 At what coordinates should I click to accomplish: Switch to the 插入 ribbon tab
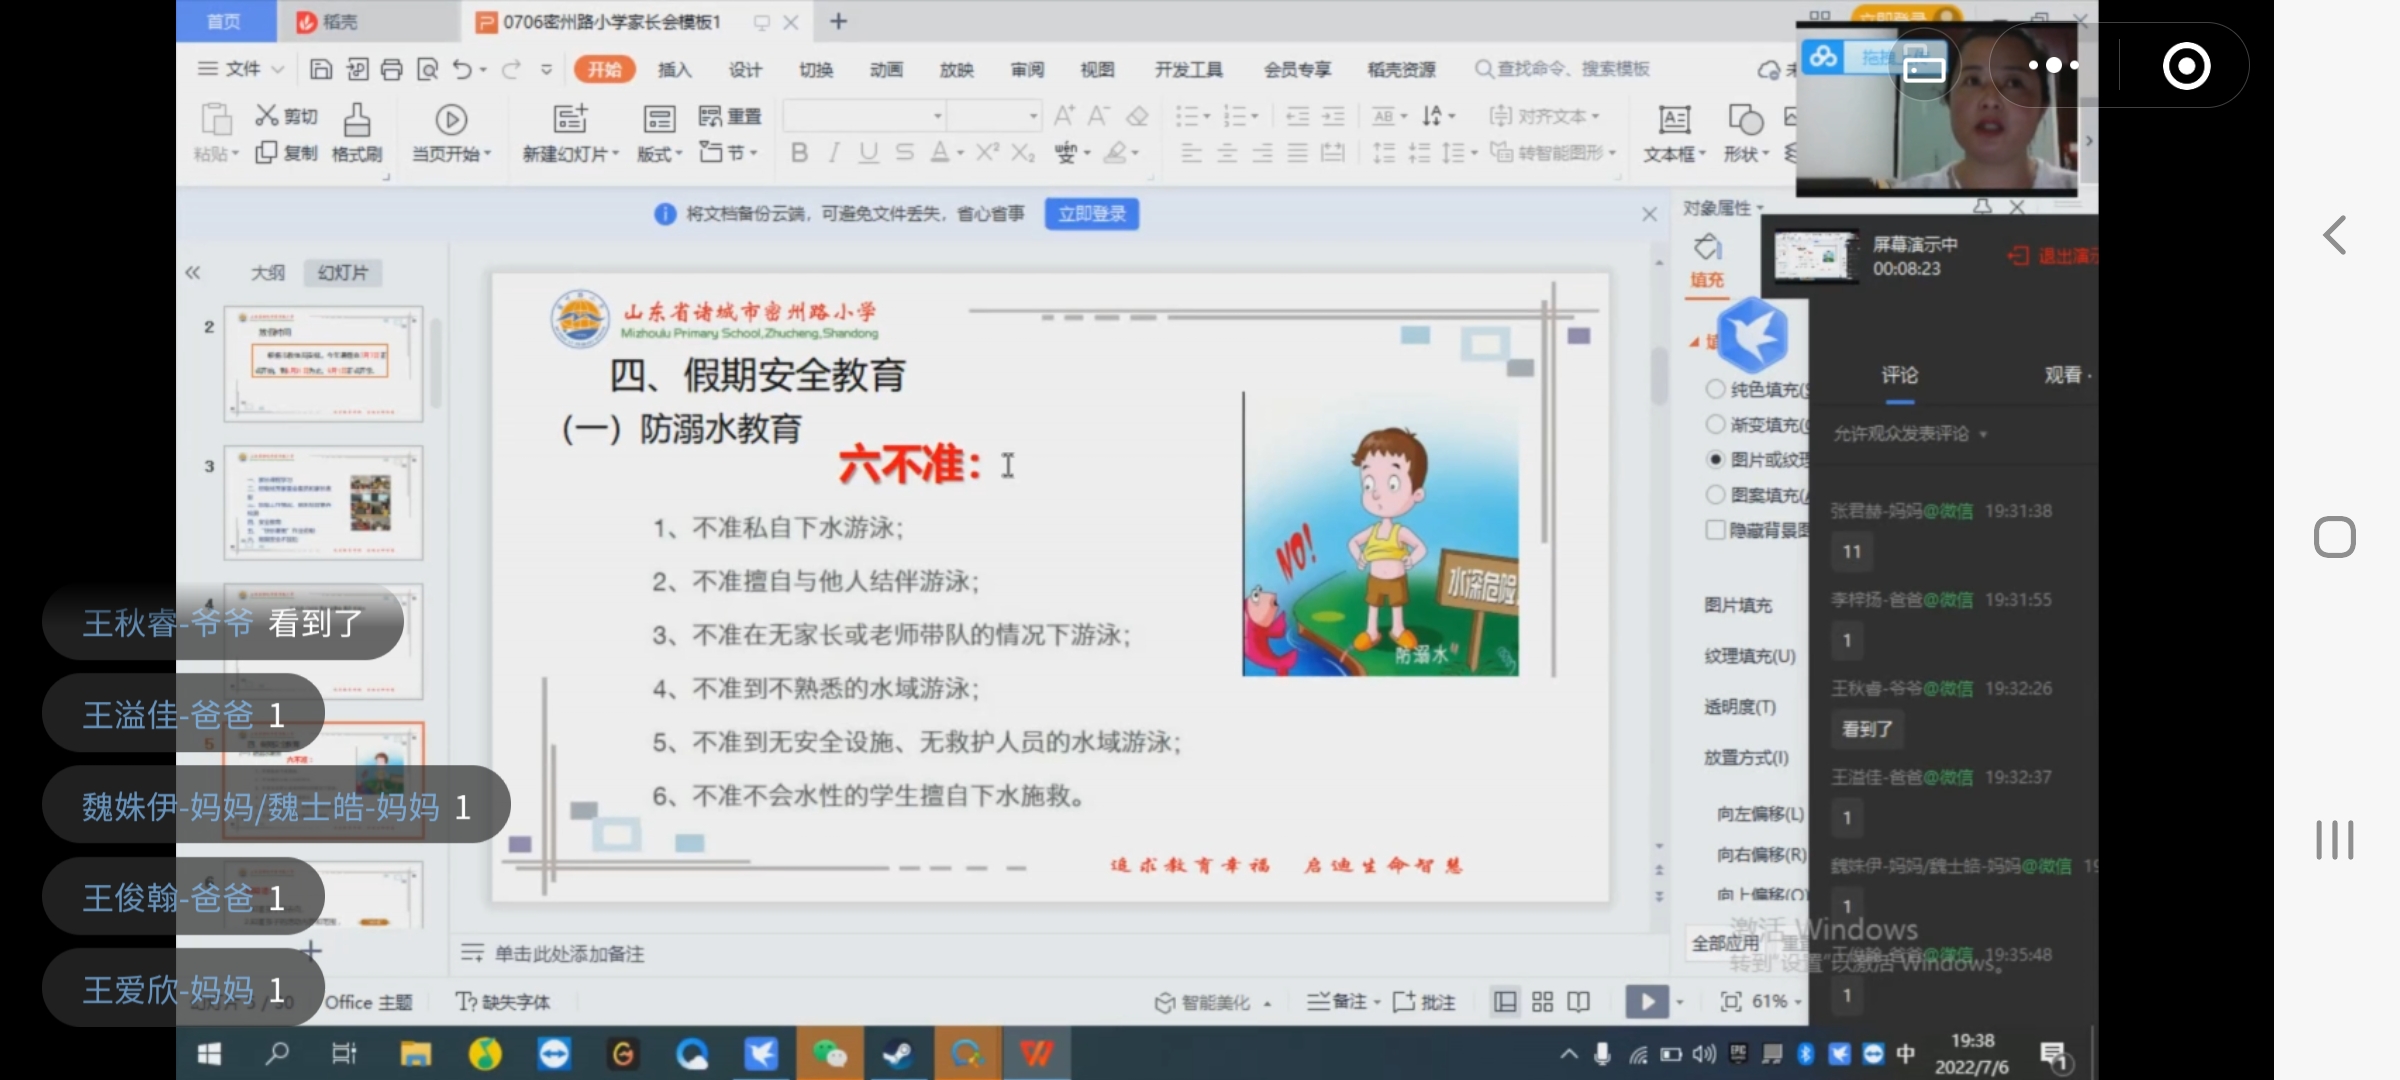[x=673, y=69]
